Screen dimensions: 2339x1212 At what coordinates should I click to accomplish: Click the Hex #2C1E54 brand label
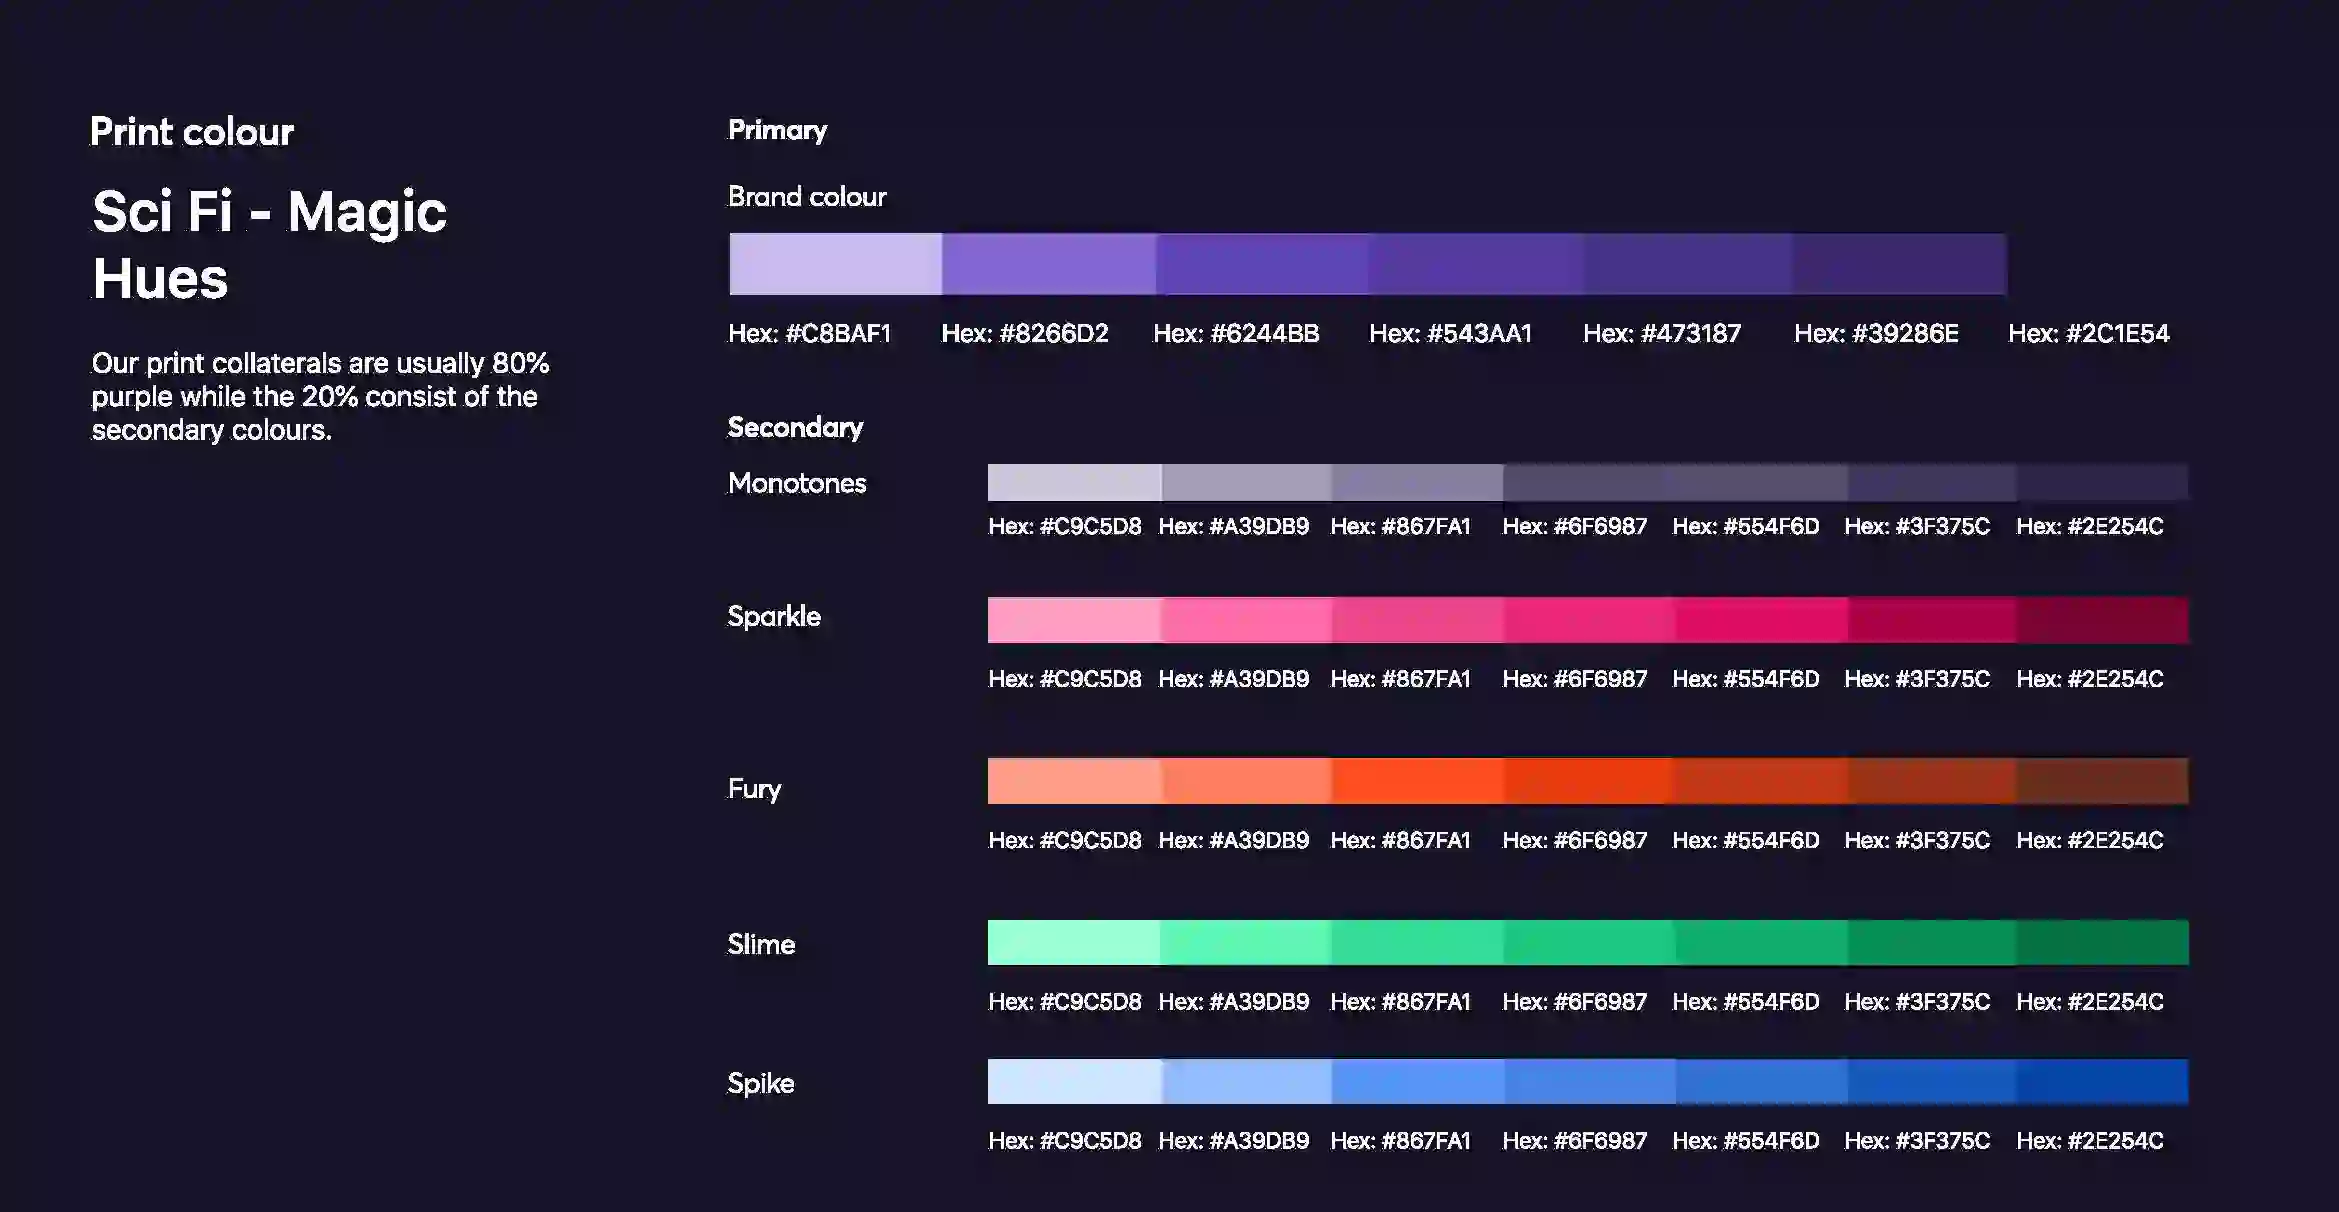pos(2088,333)
